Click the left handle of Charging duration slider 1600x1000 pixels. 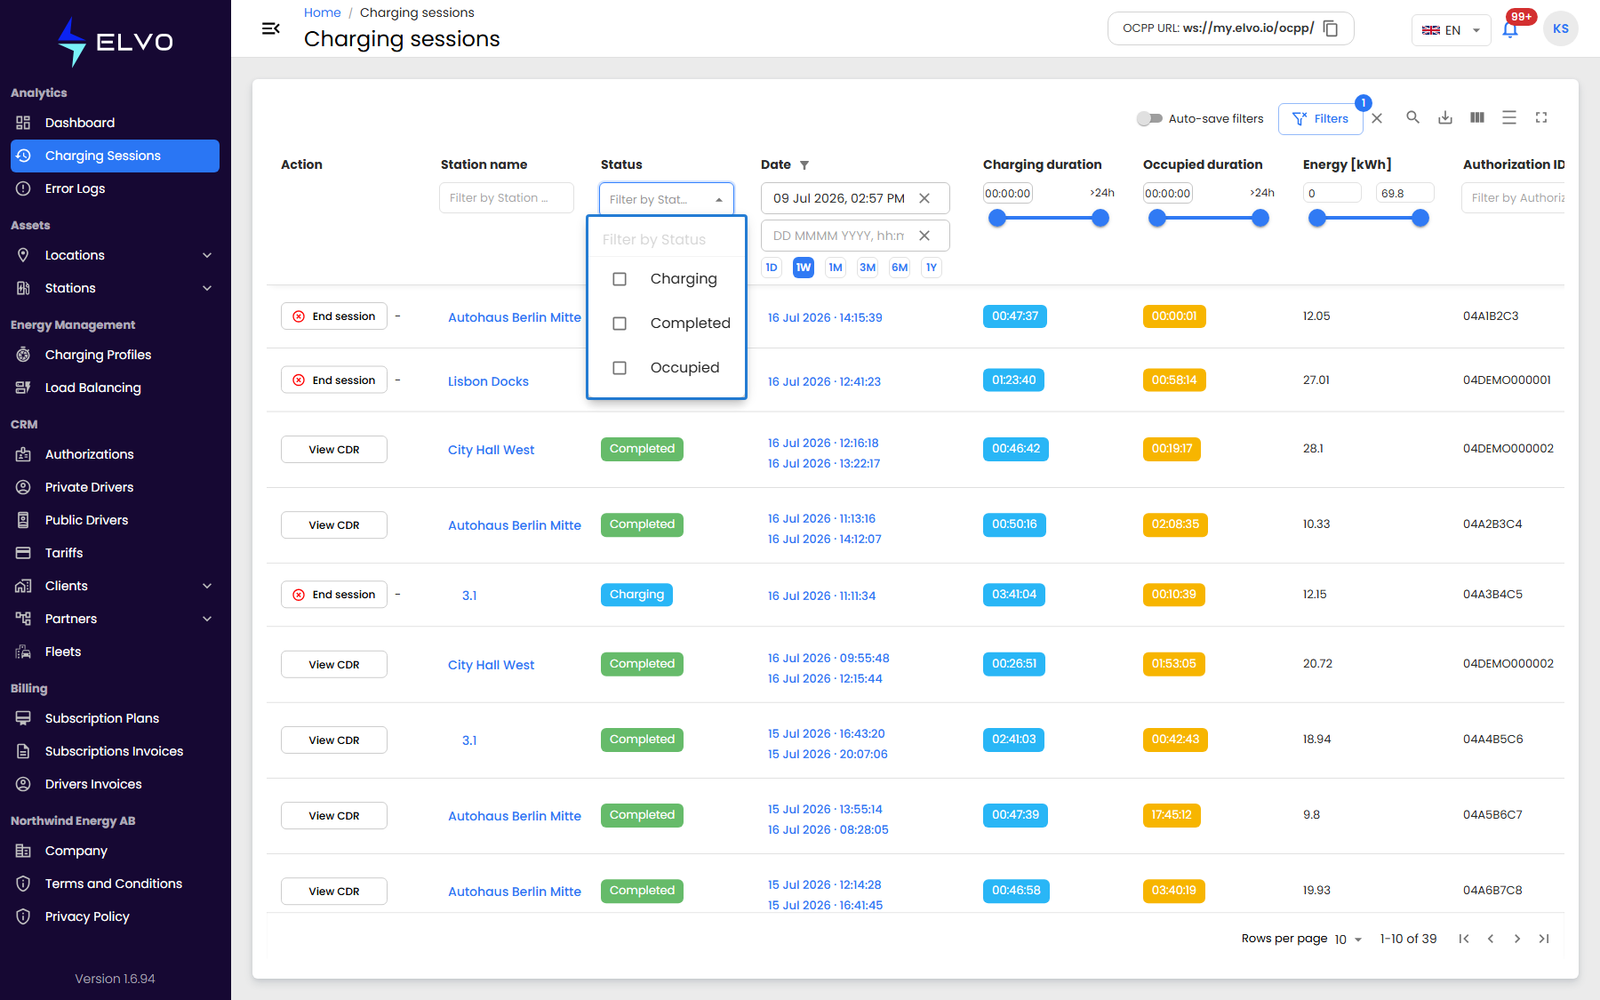click(x=997, y=218)
